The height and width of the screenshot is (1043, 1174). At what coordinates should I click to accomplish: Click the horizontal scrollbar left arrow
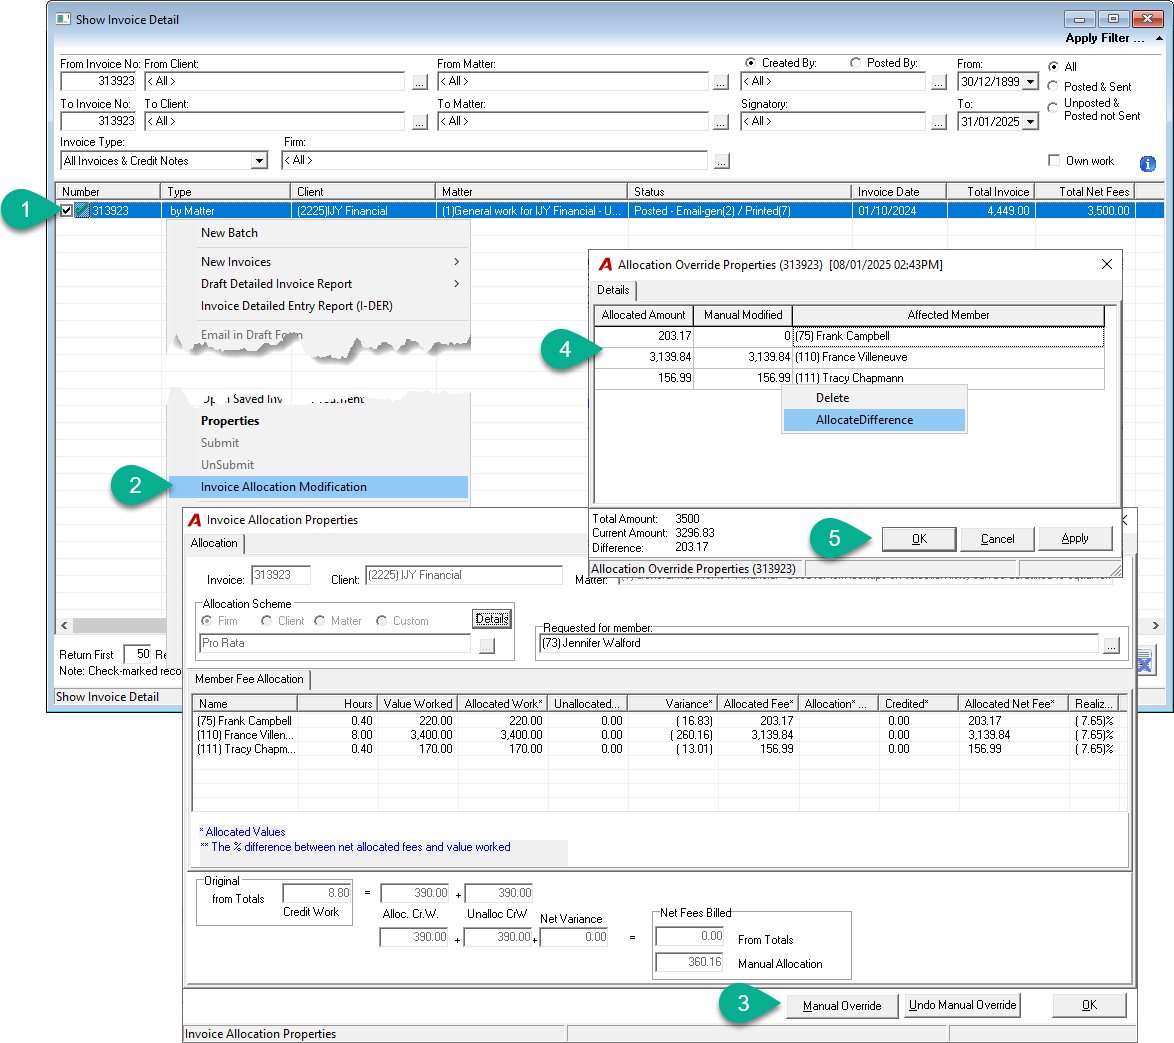(x=64, y=625)
